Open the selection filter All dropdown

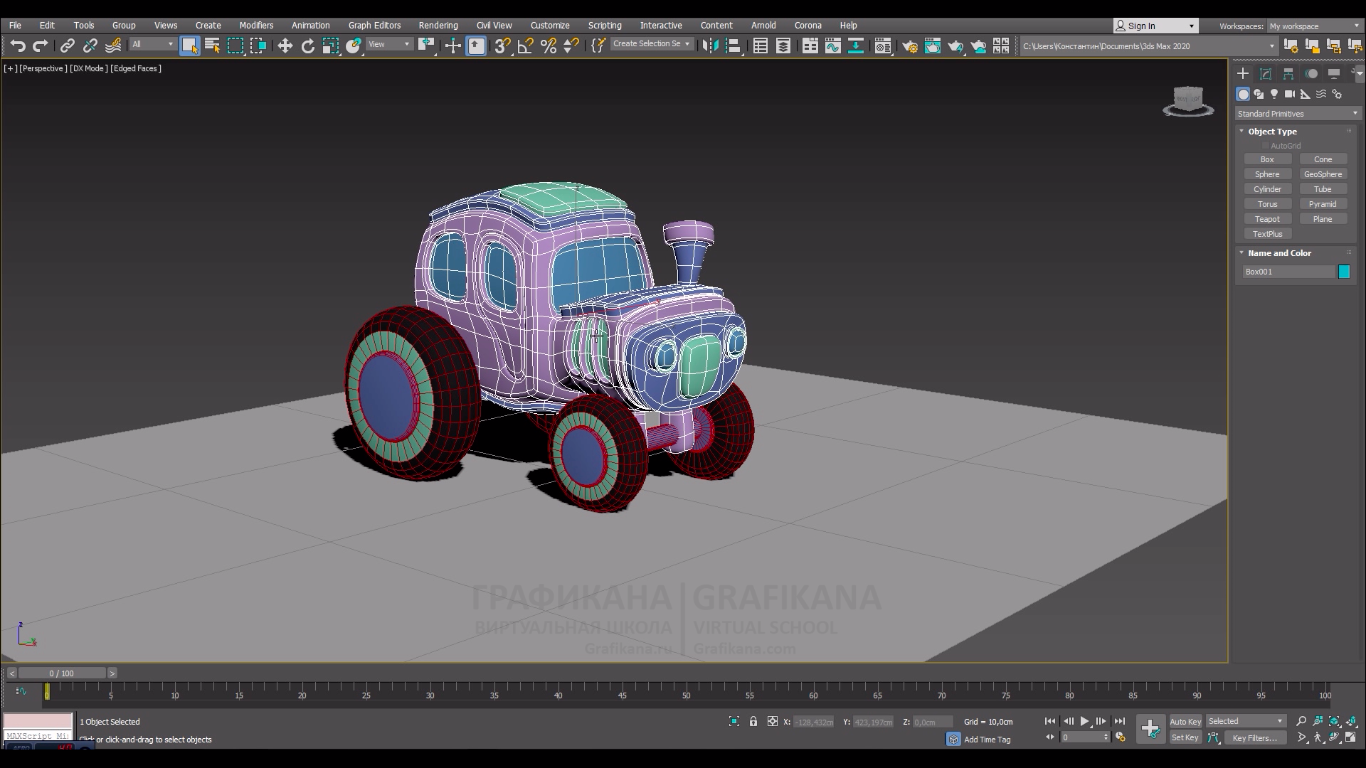click(x=152, y=45)
